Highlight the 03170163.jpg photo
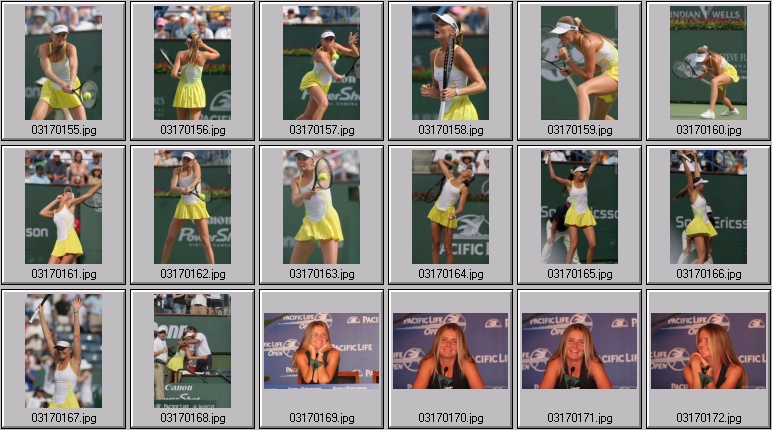Viewport: 772px width, 430px height. (x=321, y=207)
